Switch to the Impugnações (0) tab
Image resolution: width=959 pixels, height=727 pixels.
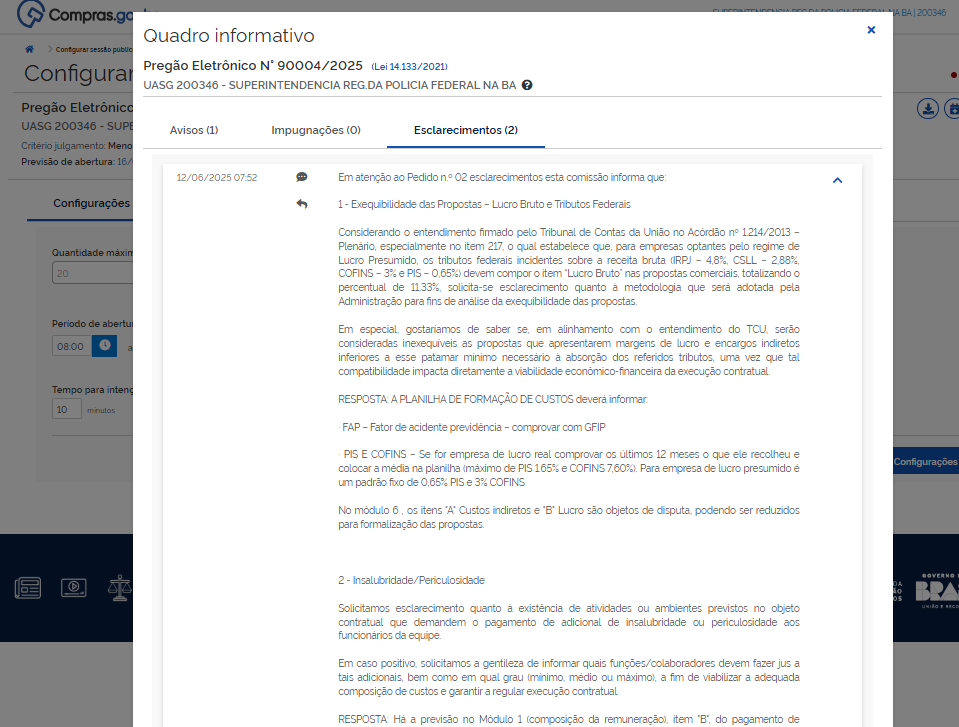[x=316, y=130]
